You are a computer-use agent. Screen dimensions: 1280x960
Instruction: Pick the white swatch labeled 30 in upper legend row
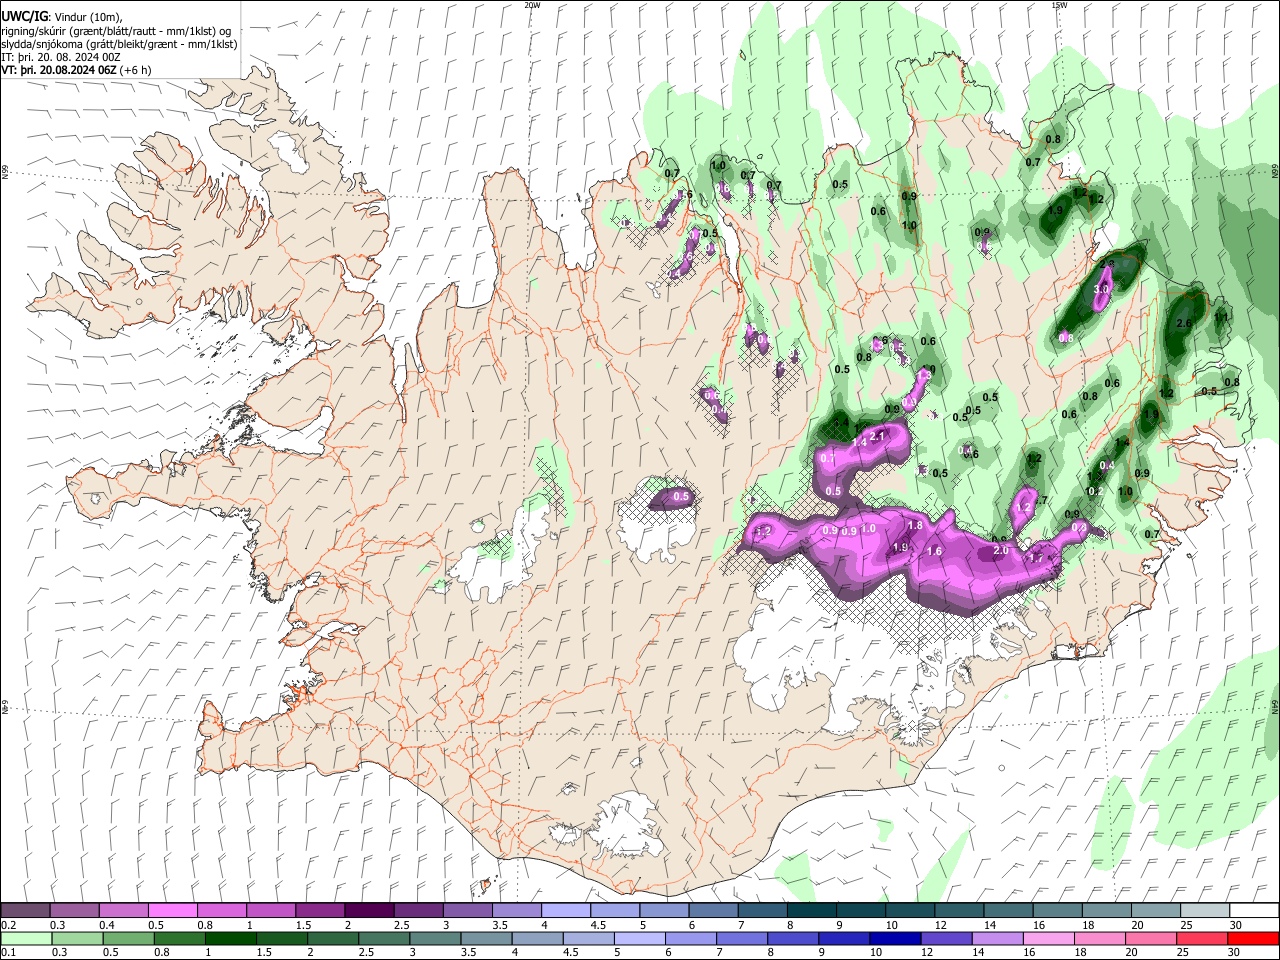[1254, 911]
